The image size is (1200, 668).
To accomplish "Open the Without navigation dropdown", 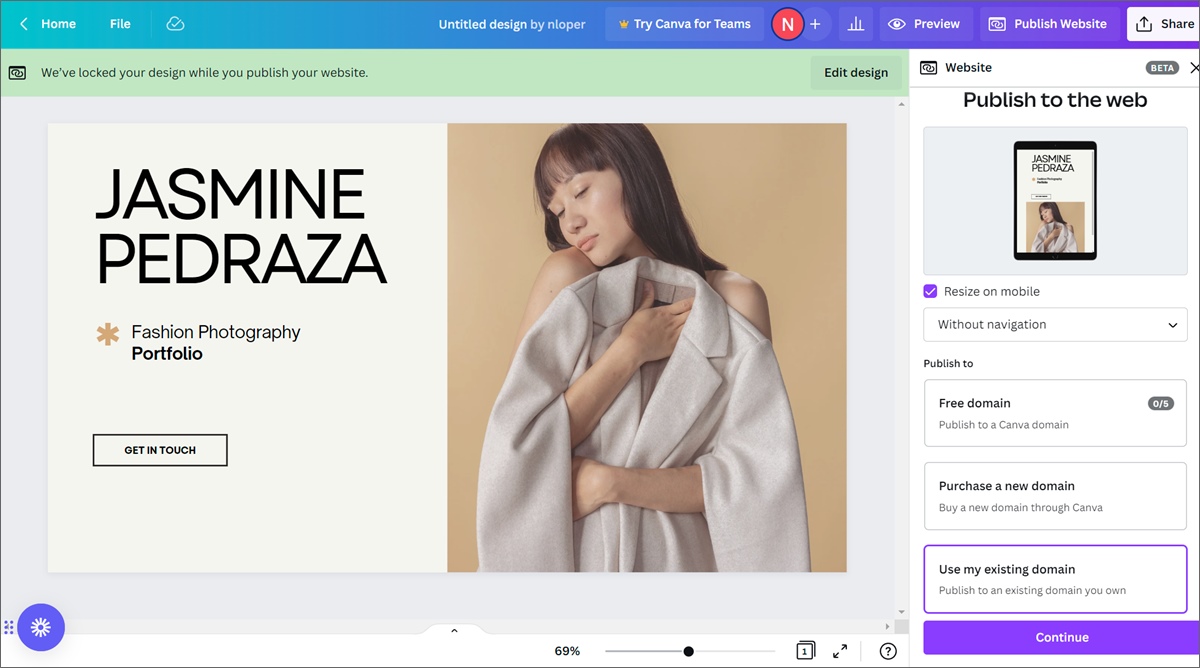I will [x=1055, y=324].
